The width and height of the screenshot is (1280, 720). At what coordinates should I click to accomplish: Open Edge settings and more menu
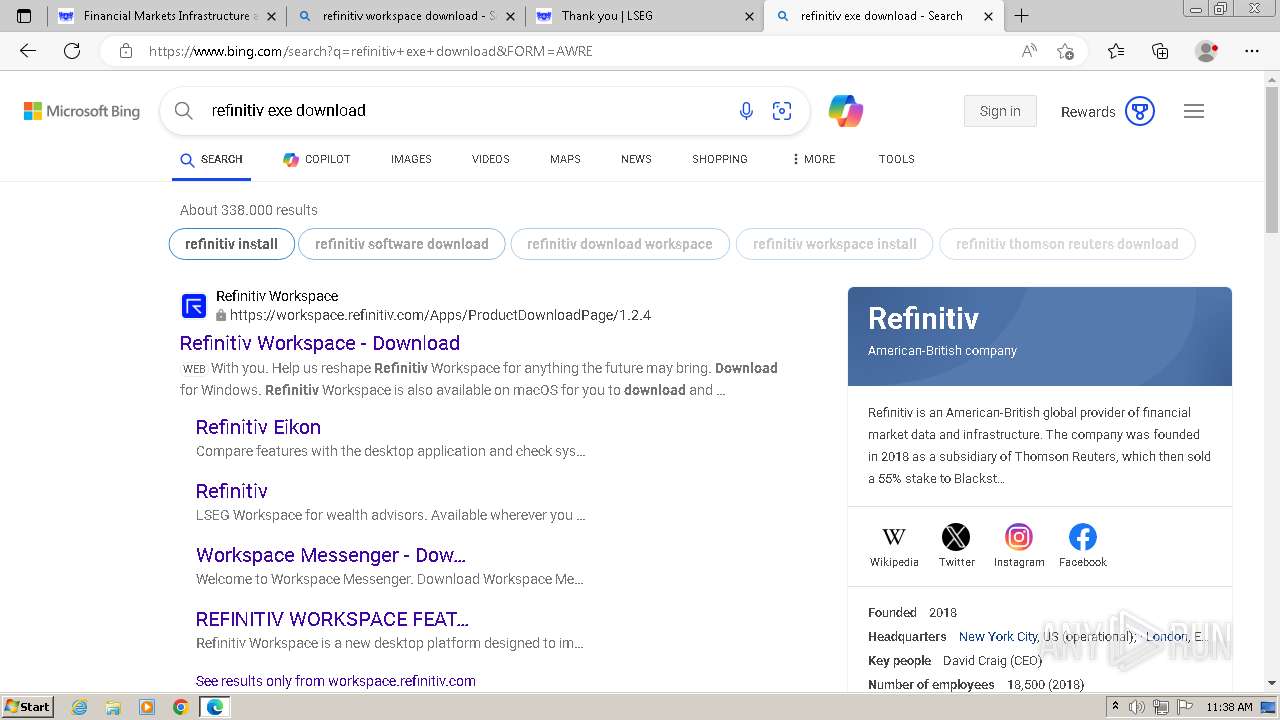click(1252, 51)
